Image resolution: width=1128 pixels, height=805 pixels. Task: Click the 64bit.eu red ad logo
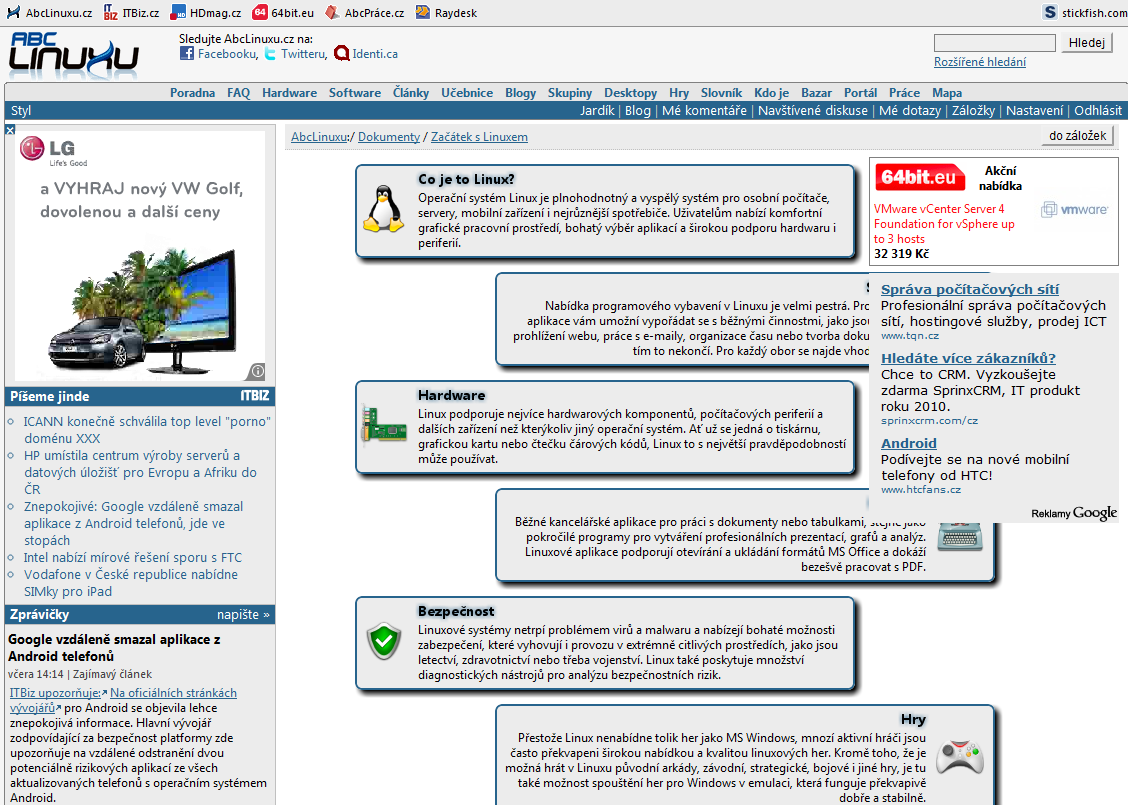pyautogui.click(x=919, y=177)
